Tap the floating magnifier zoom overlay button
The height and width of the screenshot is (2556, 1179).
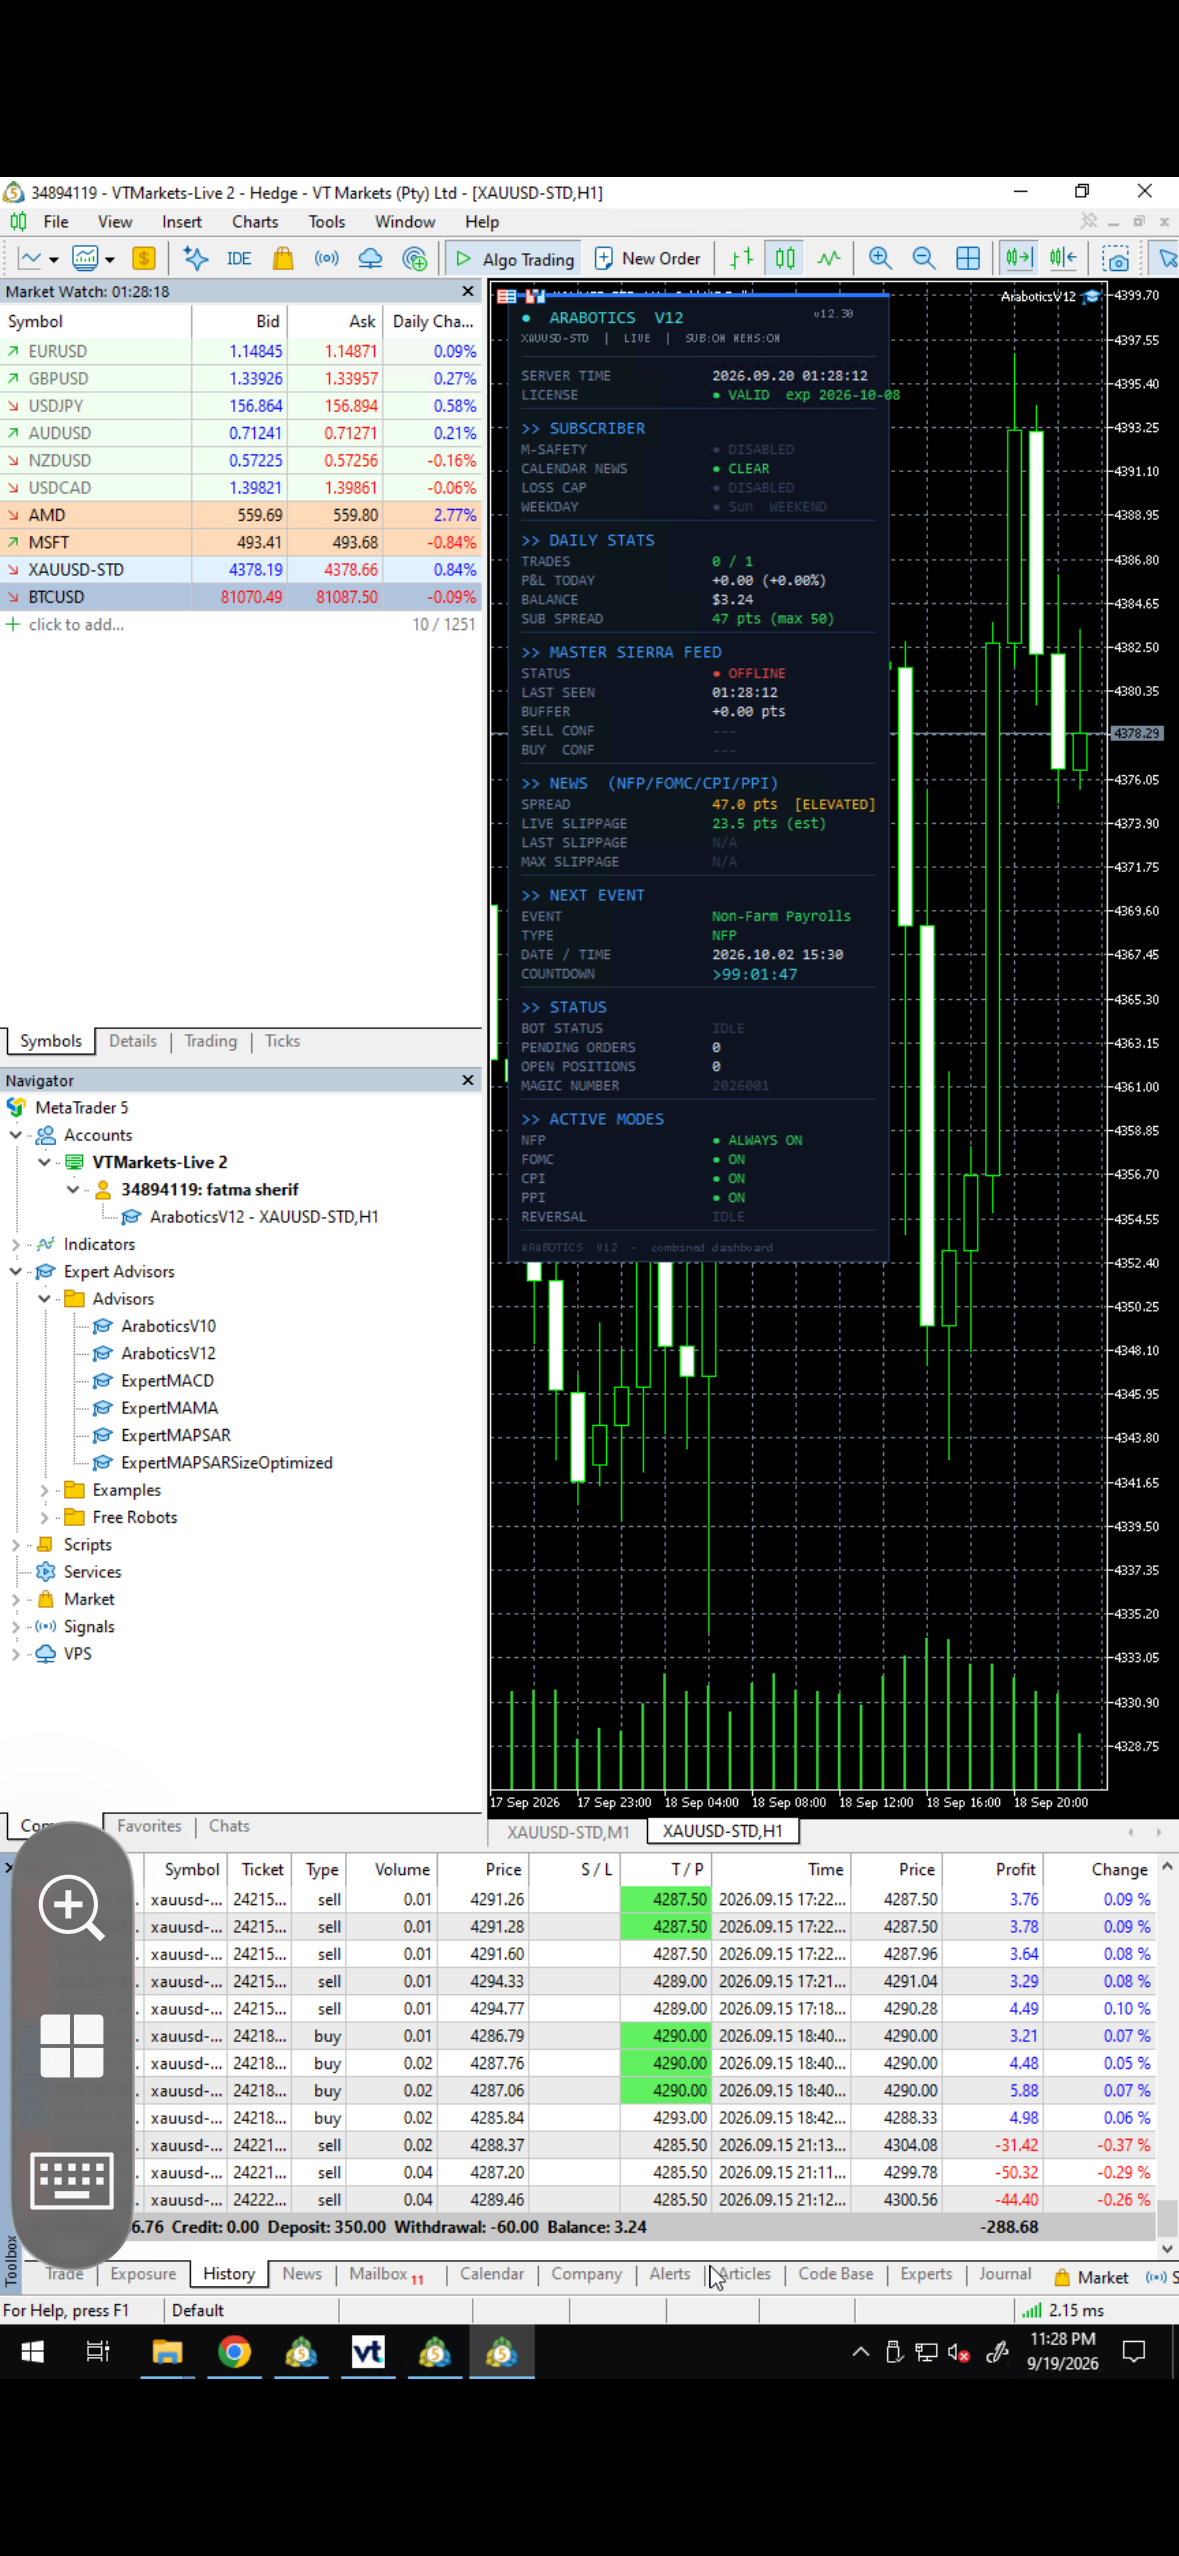point(71,1908)
